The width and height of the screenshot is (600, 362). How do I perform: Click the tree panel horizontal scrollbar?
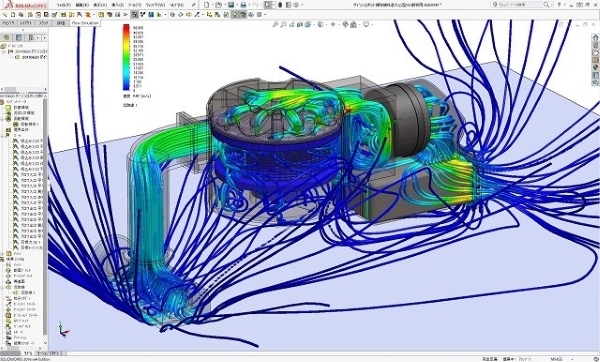[x=24, y=89]
